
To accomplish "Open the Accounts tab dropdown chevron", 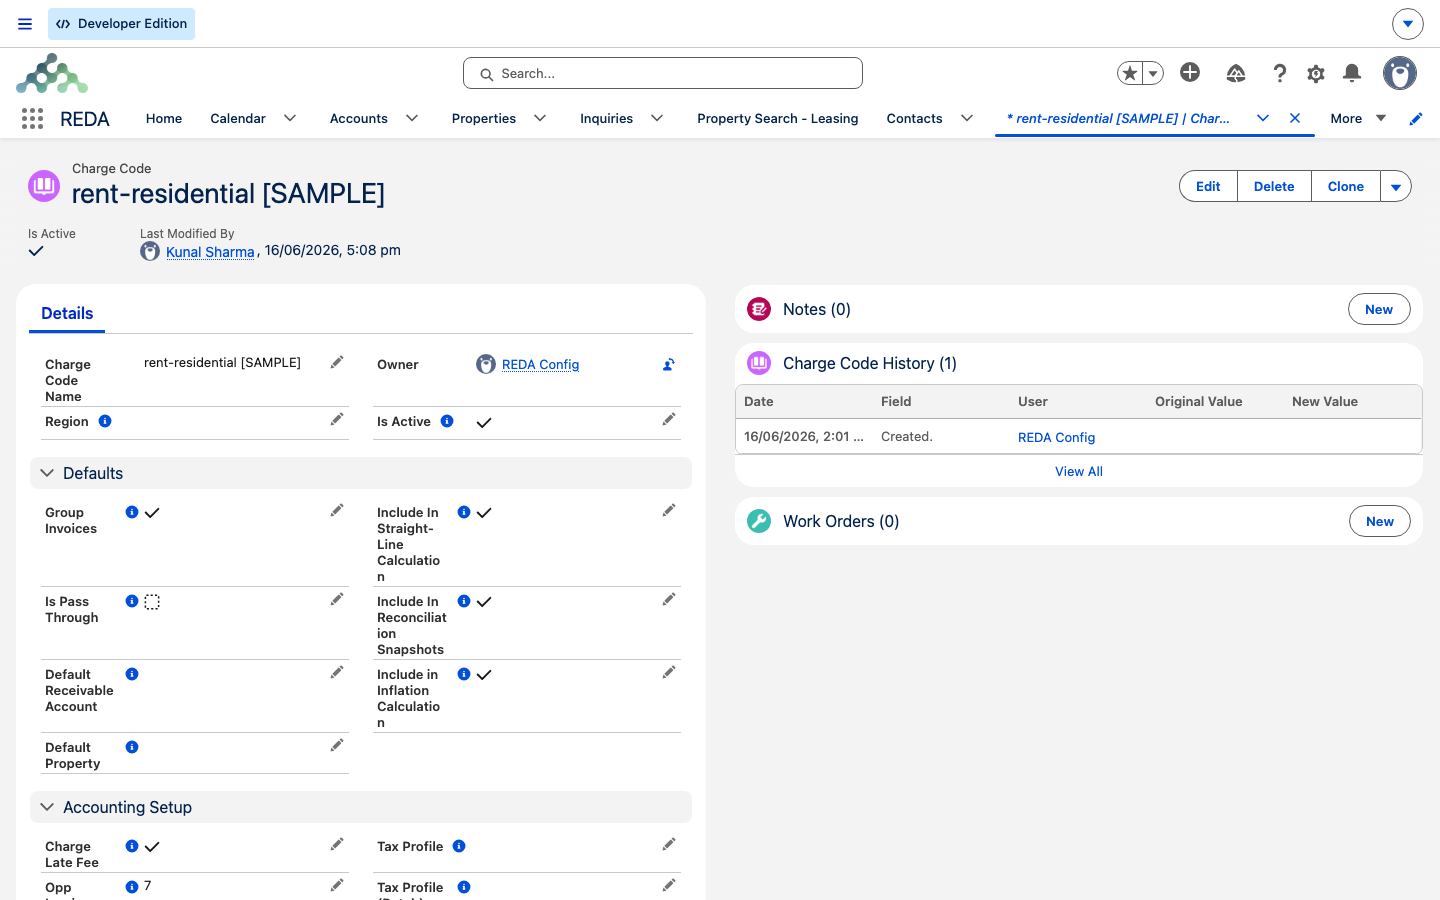I will point(412,118).
